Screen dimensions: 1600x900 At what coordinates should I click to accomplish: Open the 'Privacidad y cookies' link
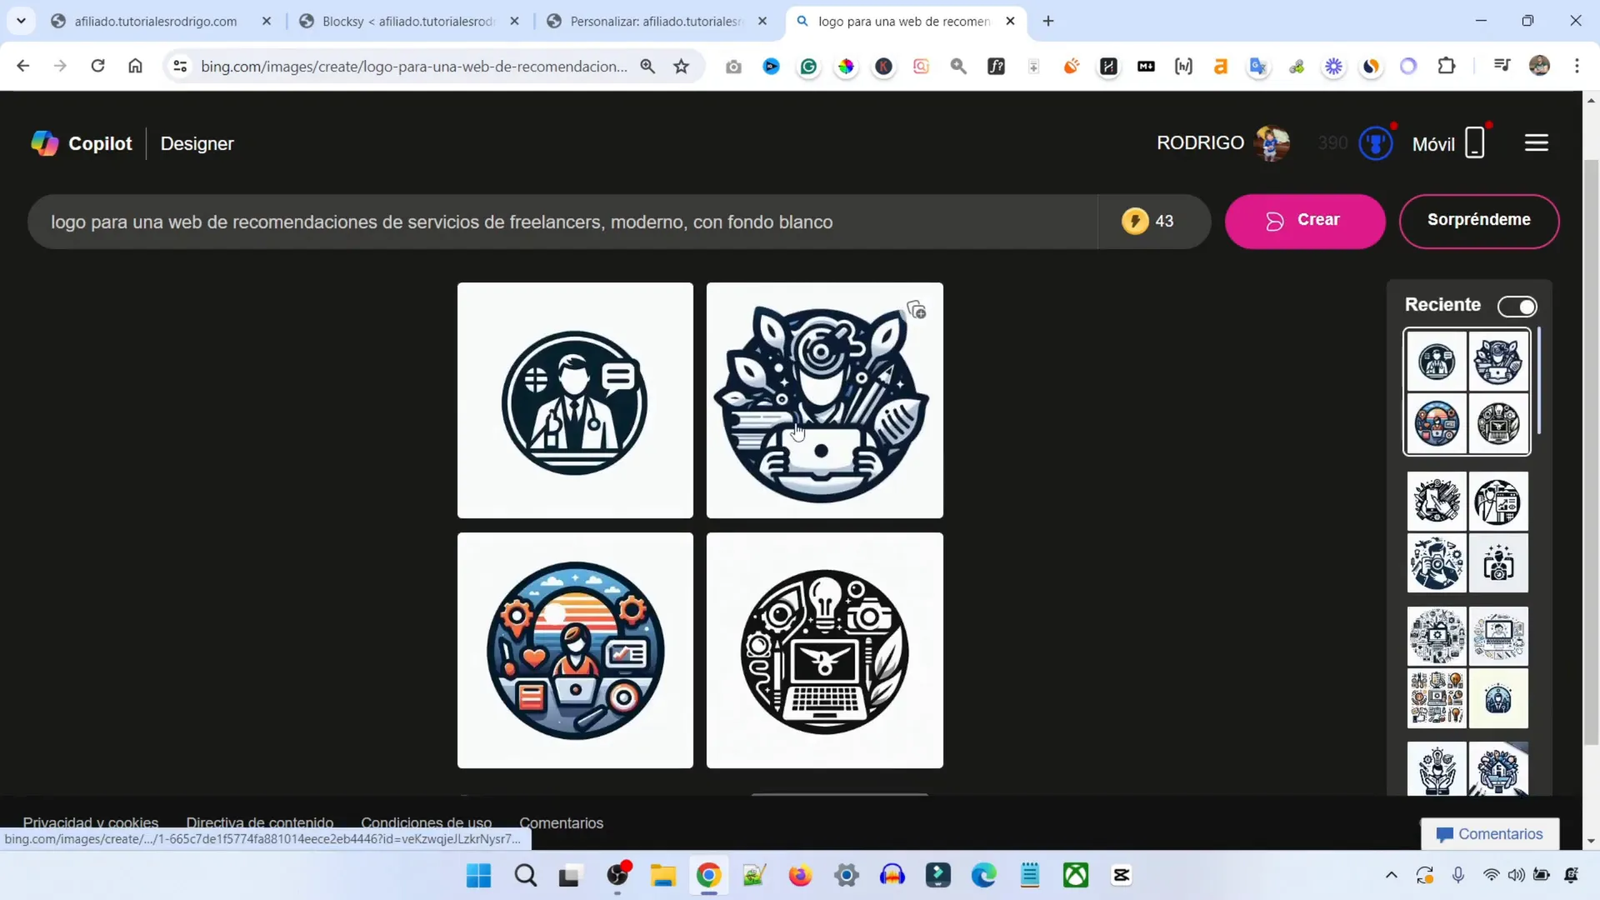(x=90, y=822)
